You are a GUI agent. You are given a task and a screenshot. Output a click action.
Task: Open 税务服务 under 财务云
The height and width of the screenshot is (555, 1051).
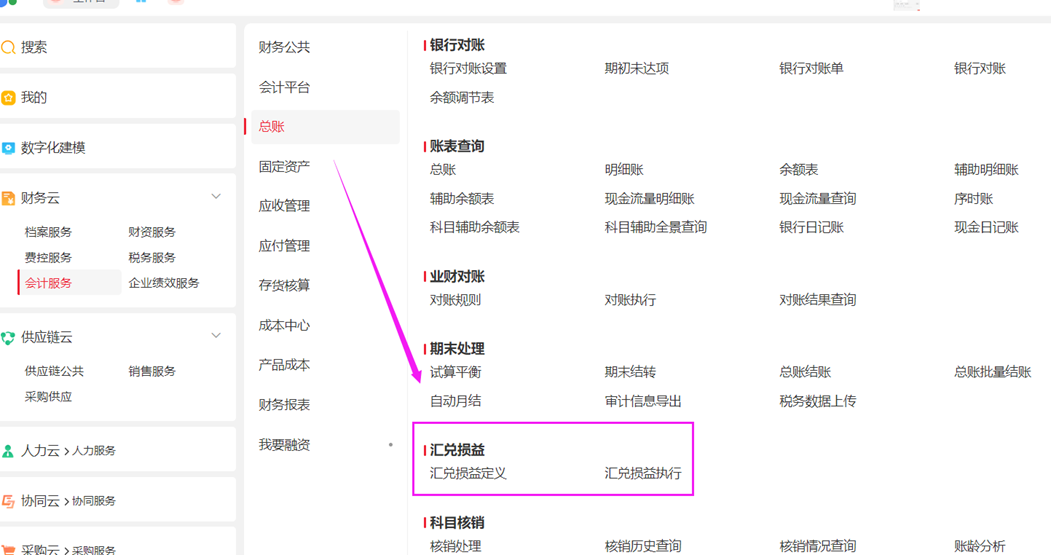(x=152, y=257)
